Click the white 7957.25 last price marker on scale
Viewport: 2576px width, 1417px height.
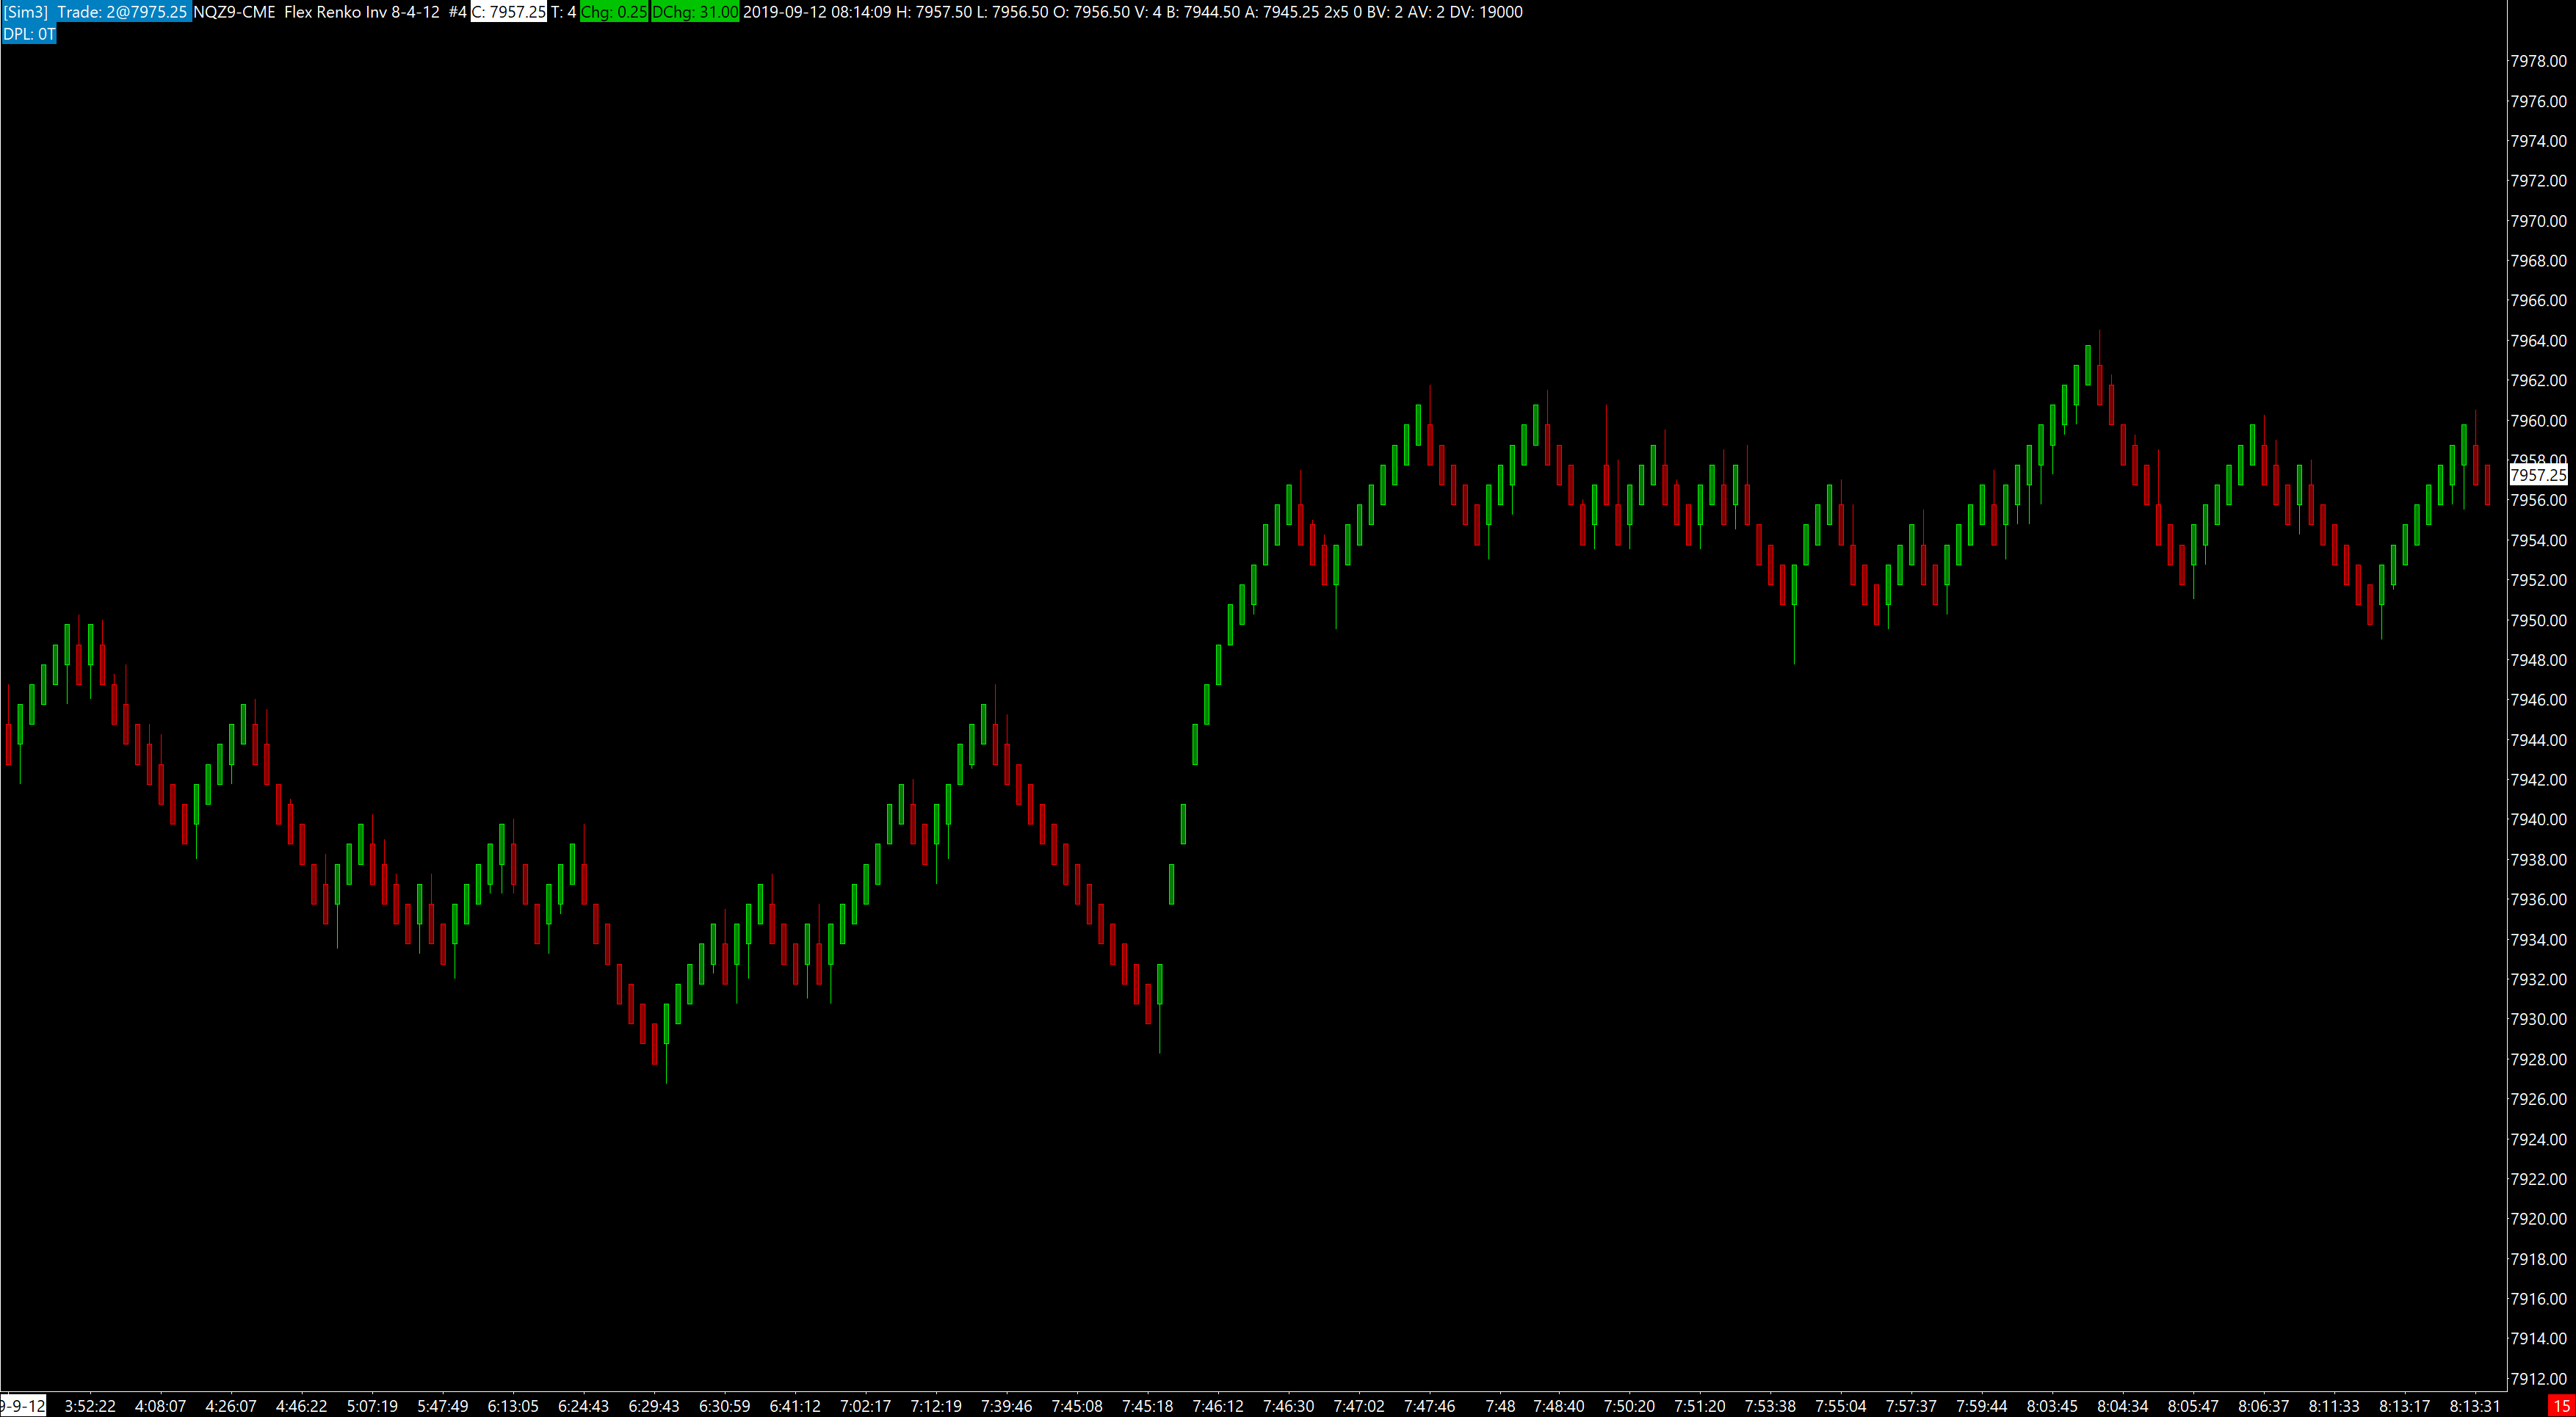(x=2538, y=475)
